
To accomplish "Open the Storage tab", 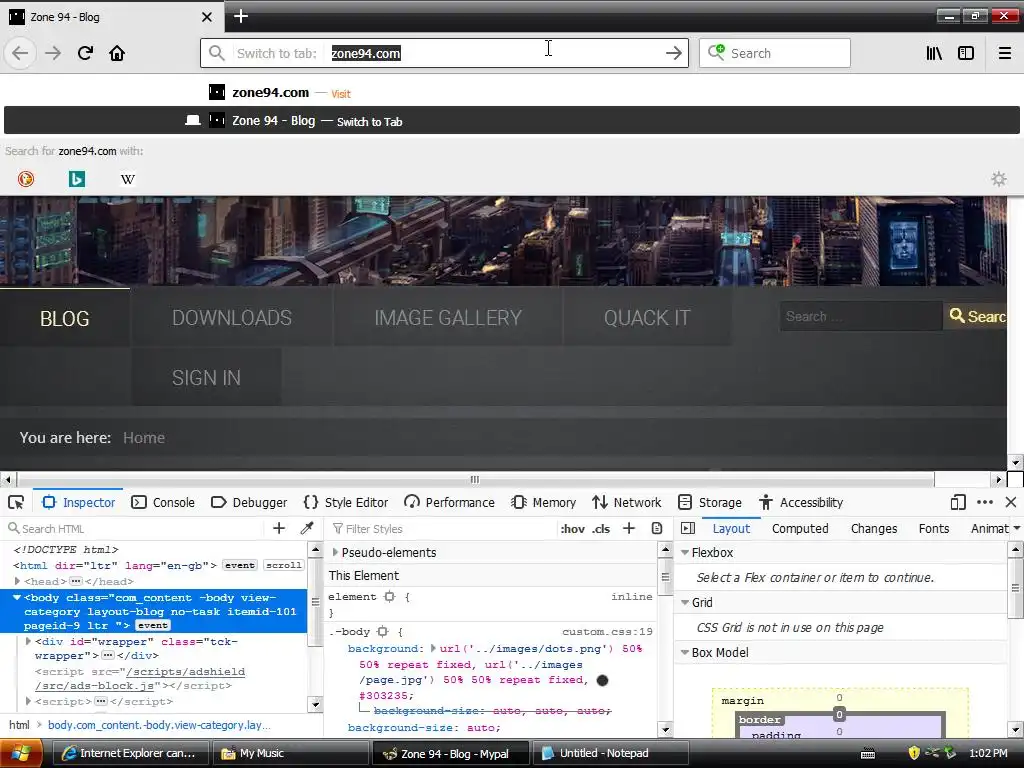I will [710, 502].
